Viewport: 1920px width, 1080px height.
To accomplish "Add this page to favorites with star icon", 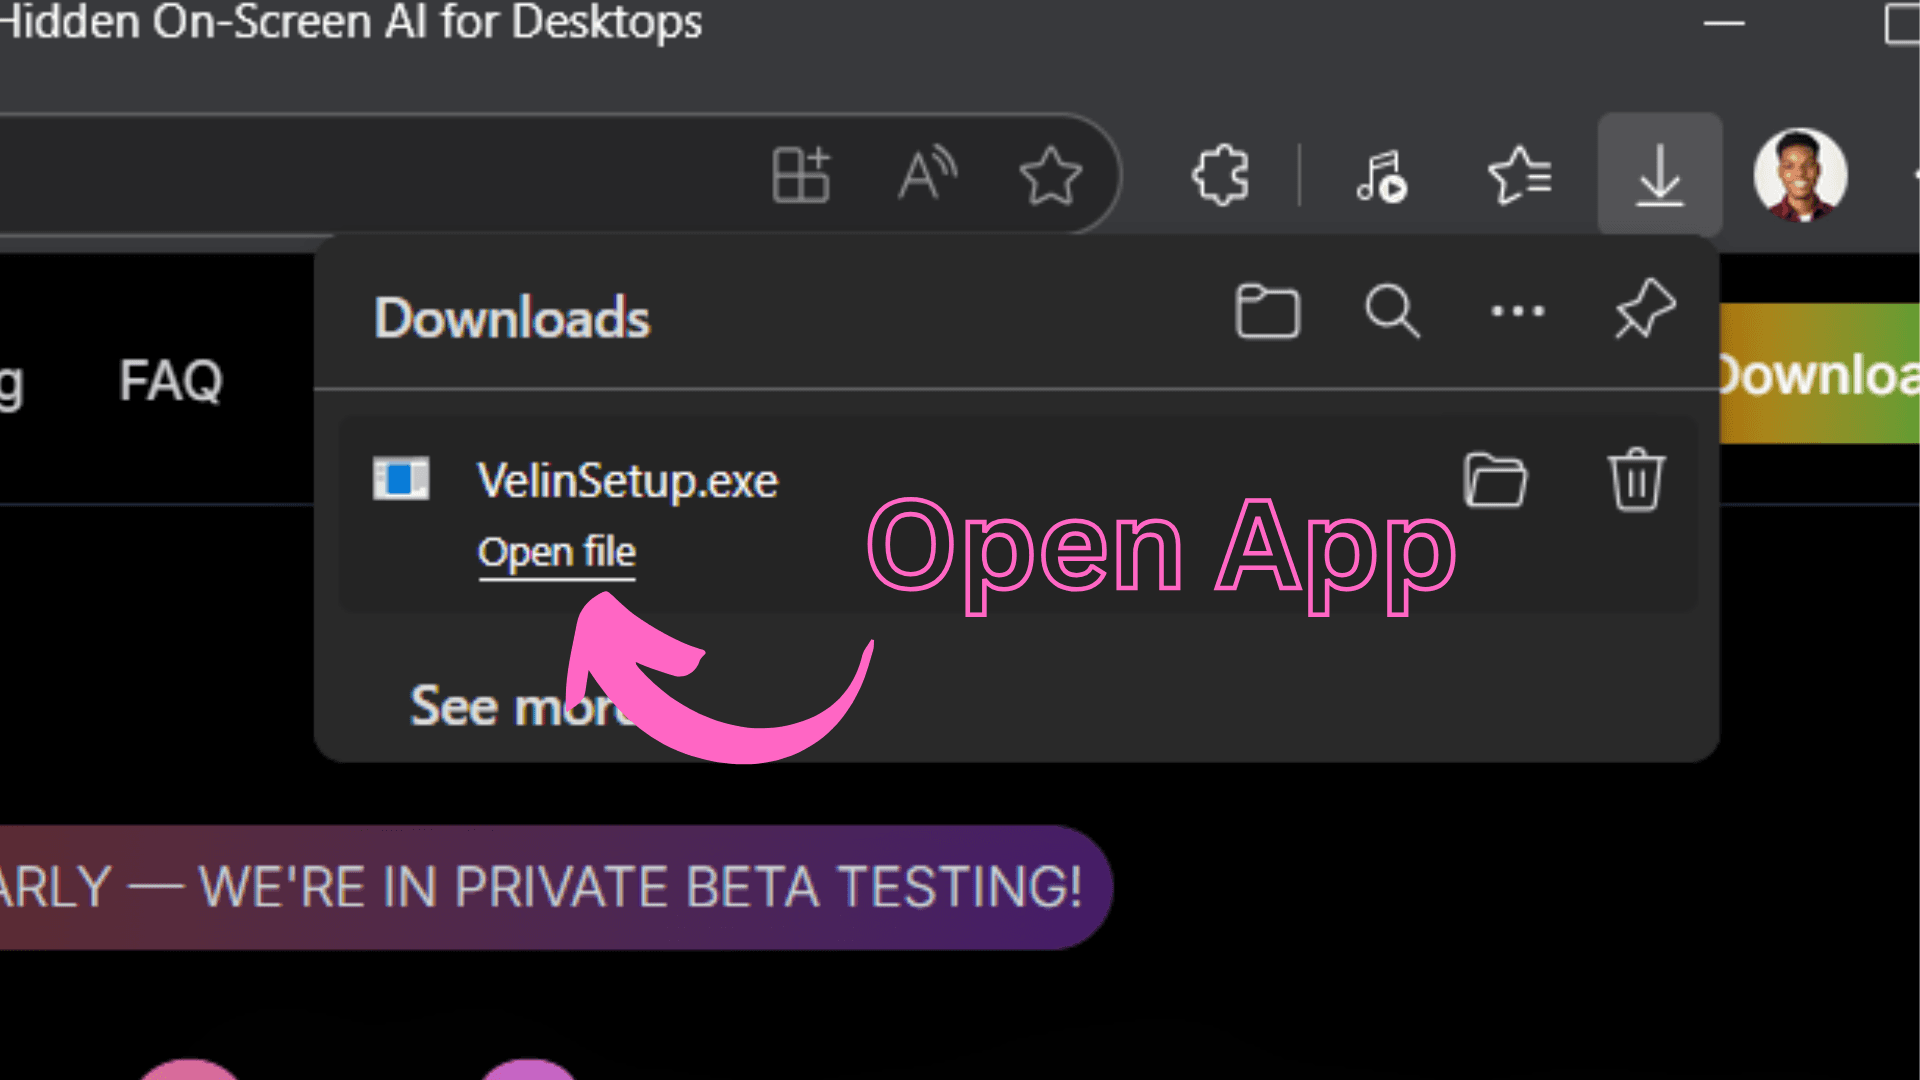I will (1050, 175).
